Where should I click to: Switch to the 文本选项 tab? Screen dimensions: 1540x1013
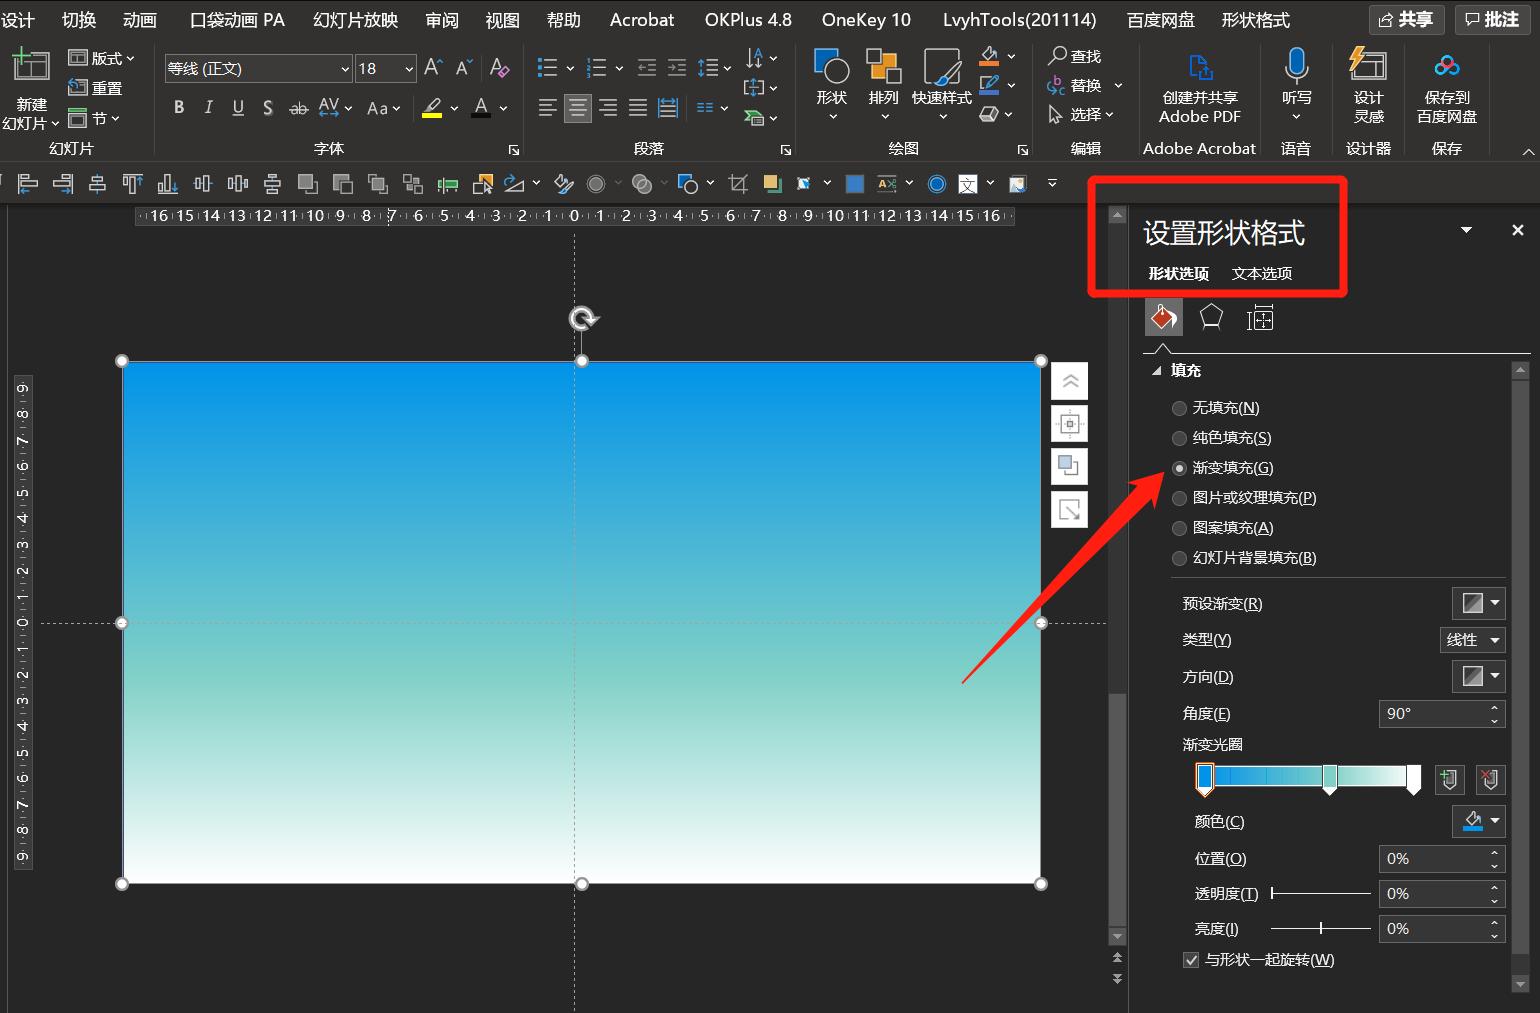pos(1261,273)
